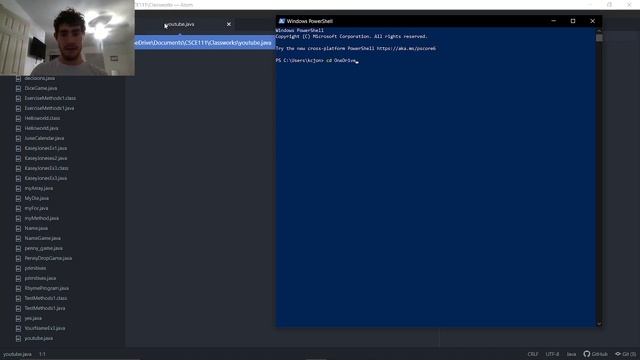Open penny_game.java in the tree view

(x=43, y=248)
